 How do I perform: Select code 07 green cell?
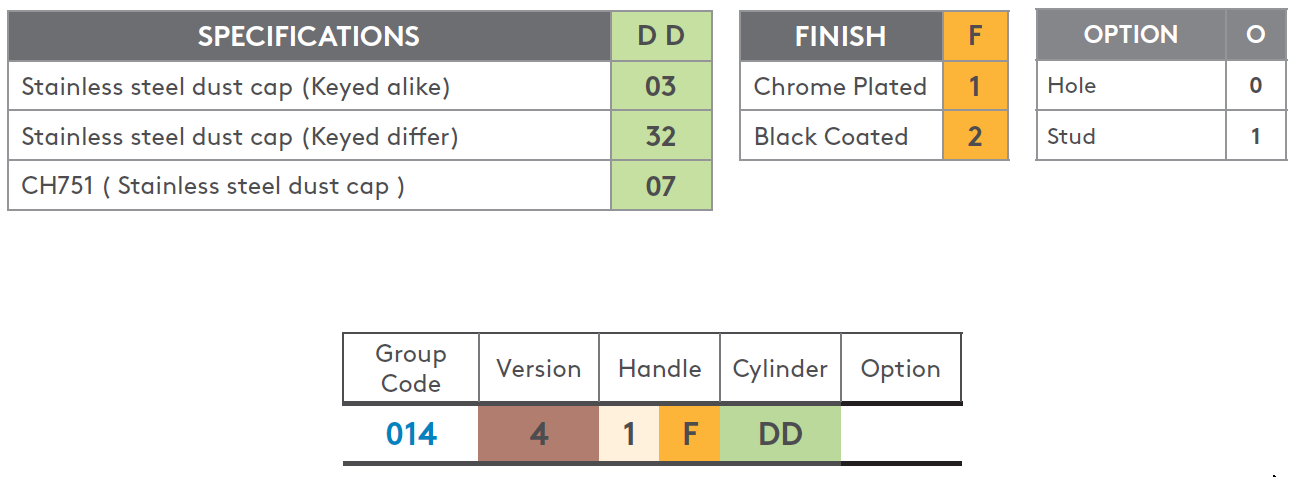tap(661, 186)
